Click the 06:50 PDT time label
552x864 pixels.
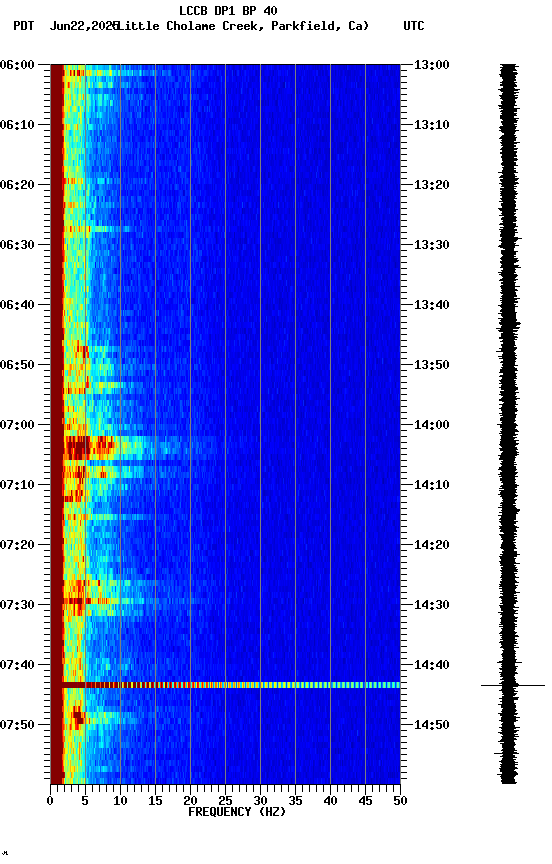pyautogui.click(x=17, y=365)
